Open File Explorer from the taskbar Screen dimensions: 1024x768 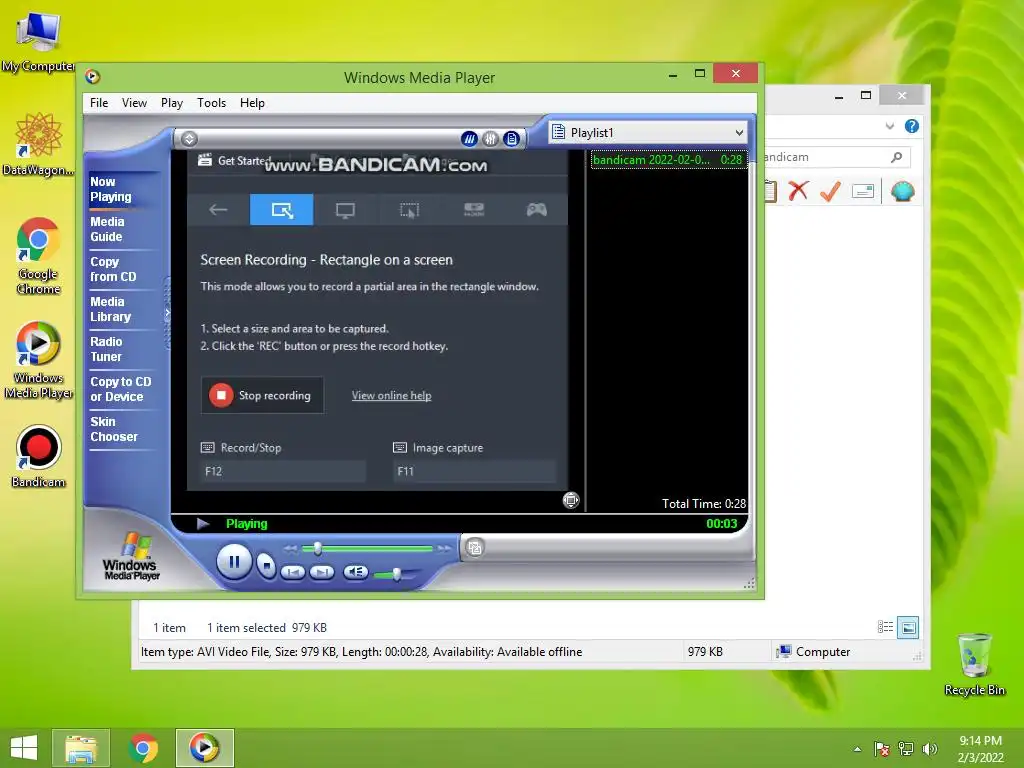click(81, 748)
